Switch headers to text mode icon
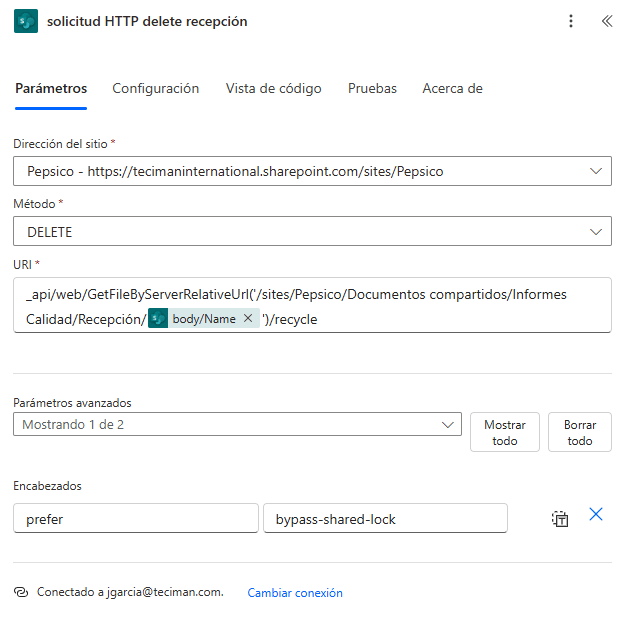 [560, 519]
